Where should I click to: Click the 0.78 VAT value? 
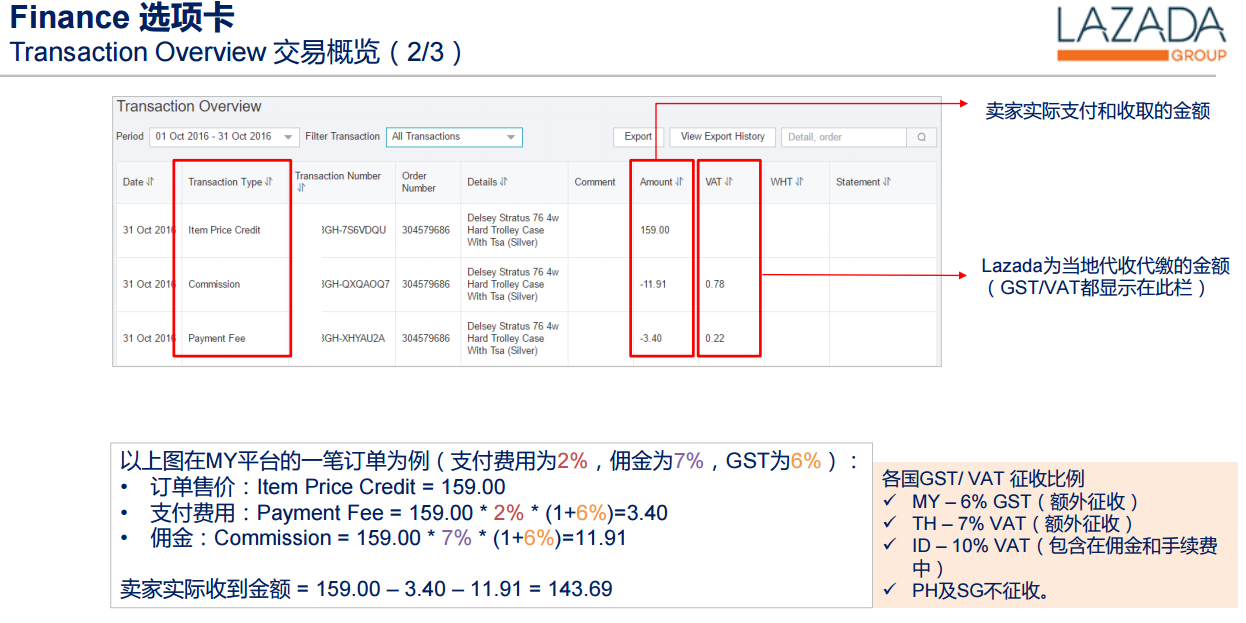click(x=714, y=284)
